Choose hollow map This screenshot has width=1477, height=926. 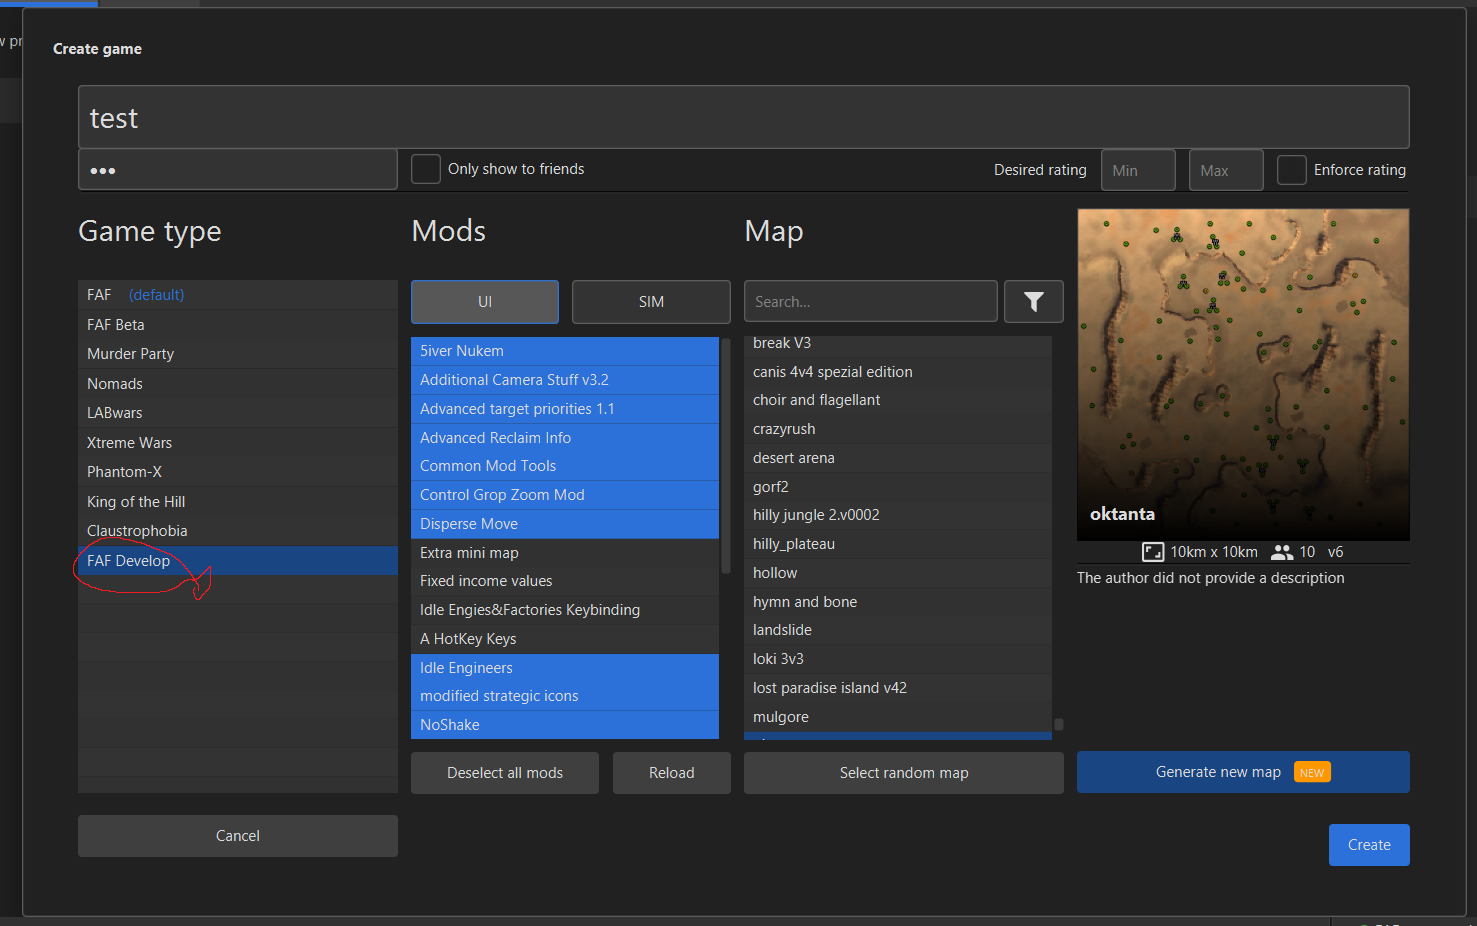898,573
